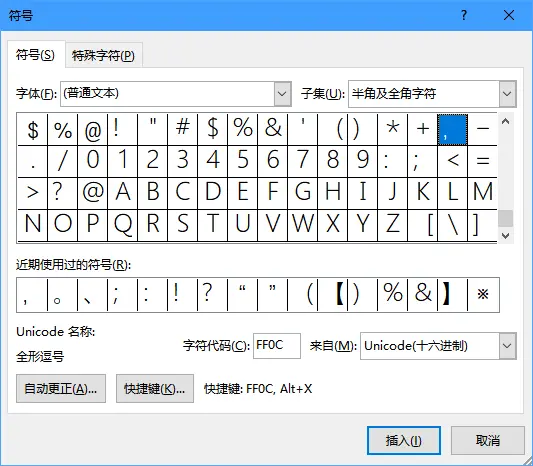The width and height of the screenshot is (533, 466).
Task: Pick the “ left quote from recent symbols
Action: 242,295
